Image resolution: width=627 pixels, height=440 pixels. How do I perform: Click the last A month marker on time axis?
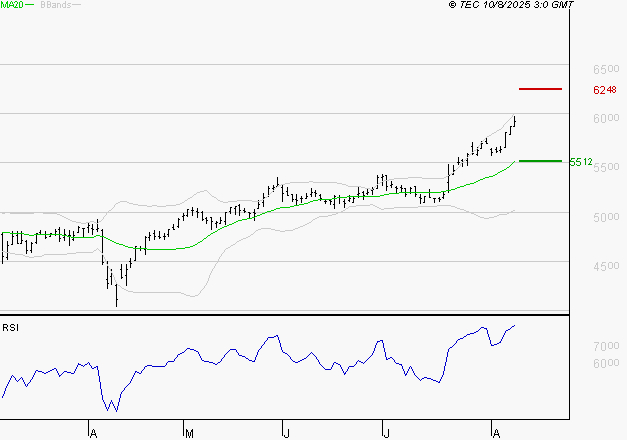[x=495, y=432]
